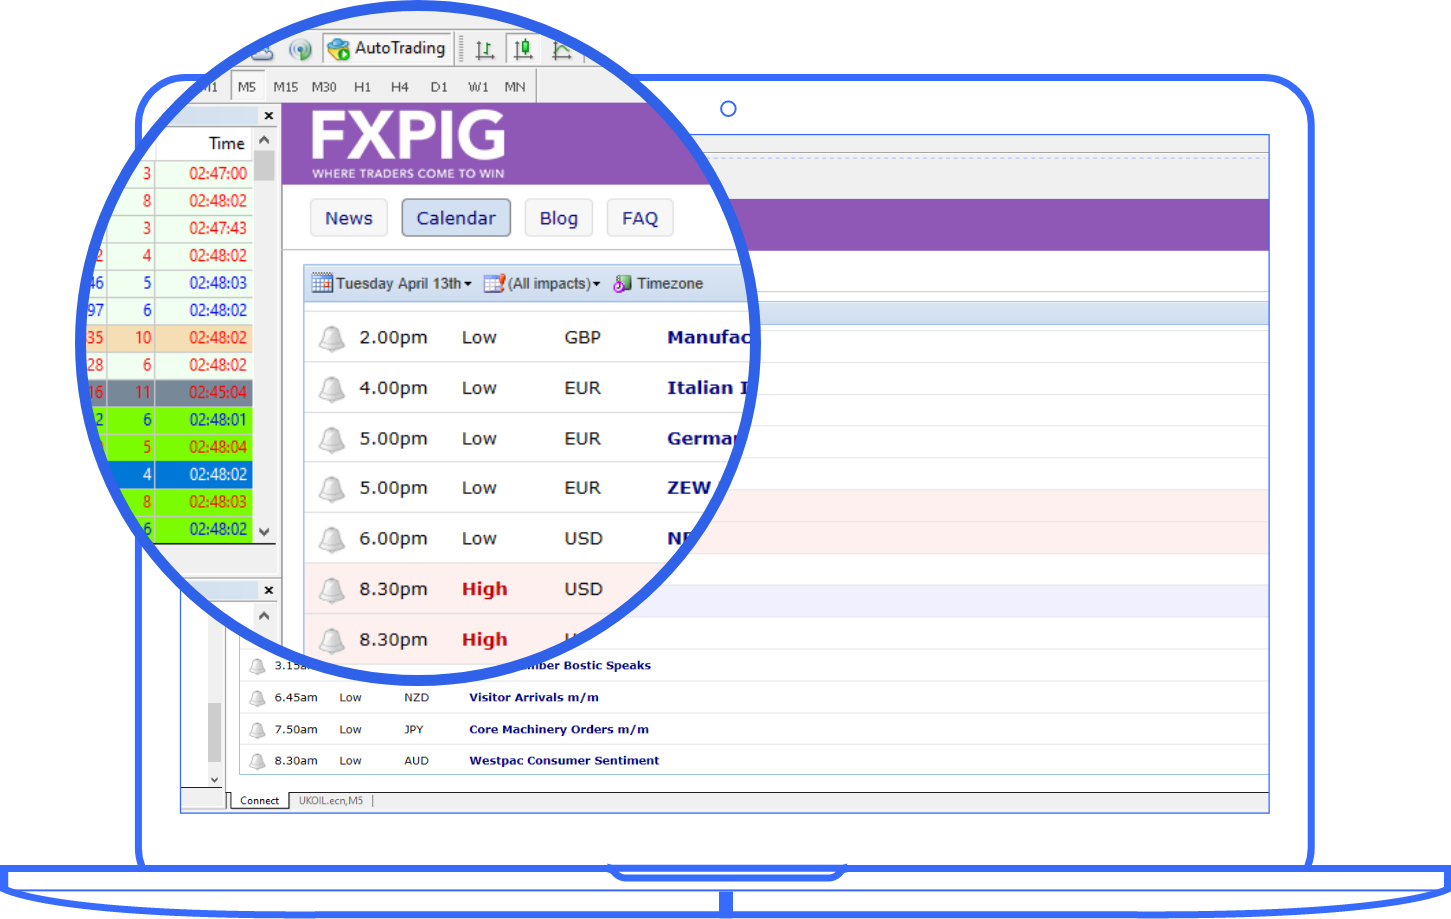Screen dimensions: 1451x919
Task: Switch to the M15 timeframe tab
Action: (285, 87)
